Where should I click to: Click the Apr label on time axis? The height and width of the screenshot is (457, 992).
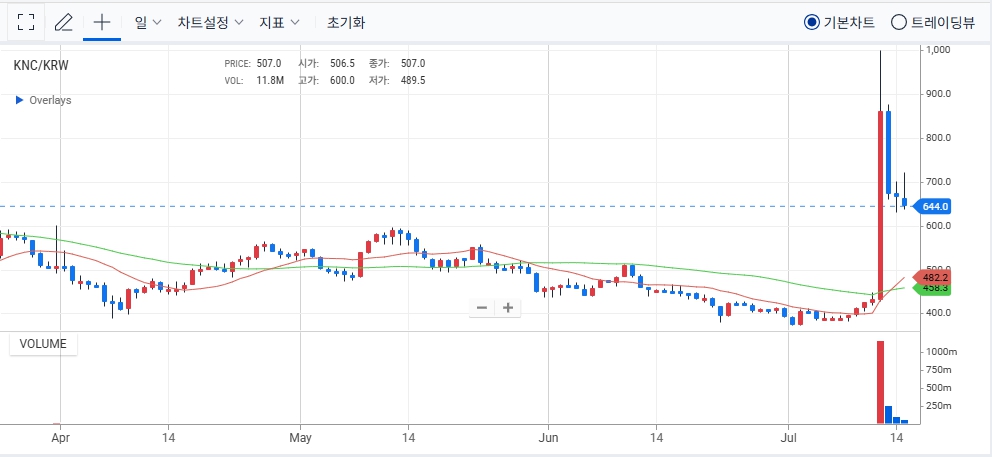pyautogui.click(x=59, y=437)
